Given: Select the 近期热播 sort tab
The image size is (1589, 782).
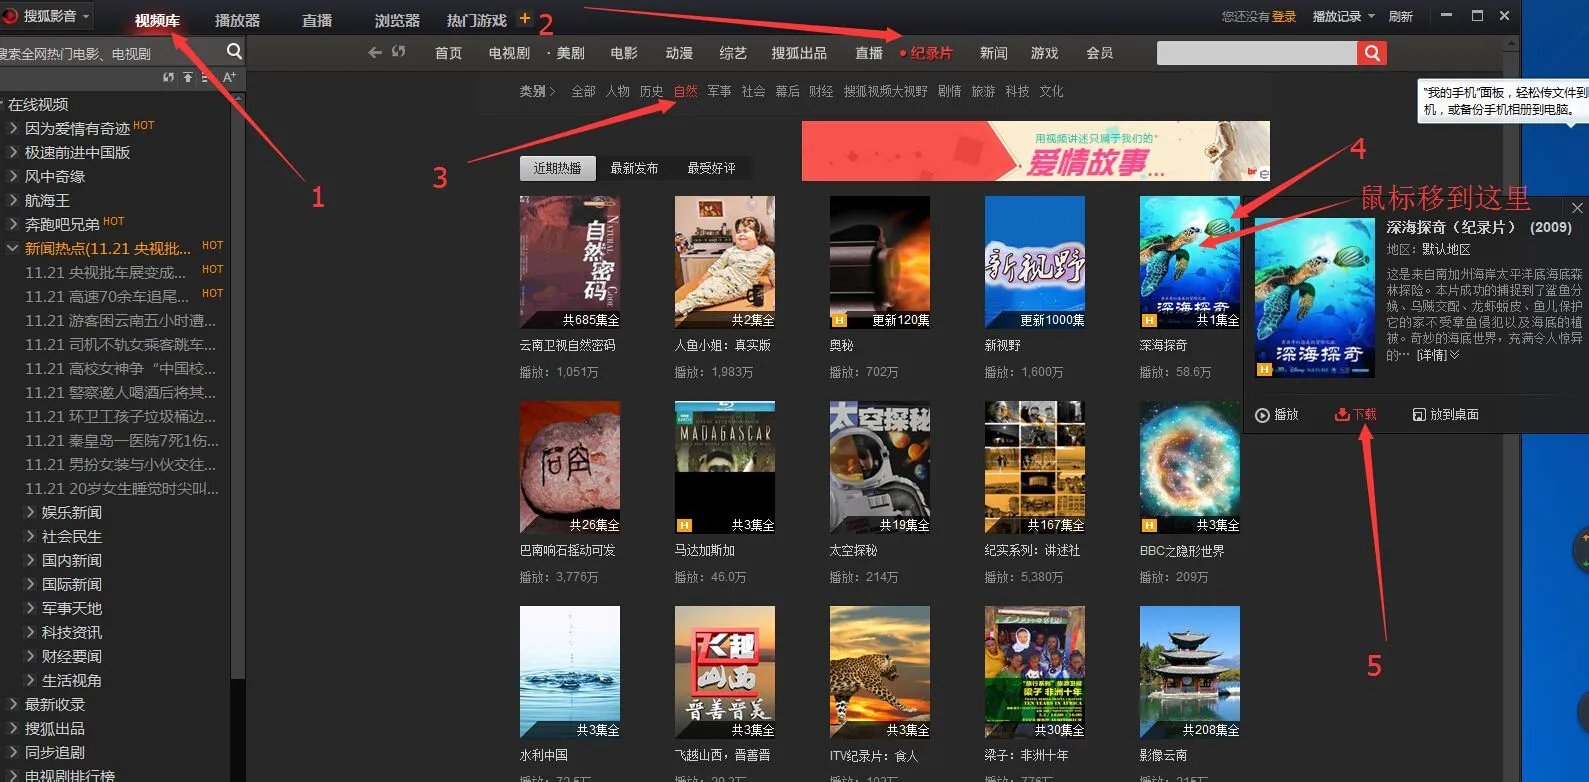Looking at the screenshot, I should 557,168.
